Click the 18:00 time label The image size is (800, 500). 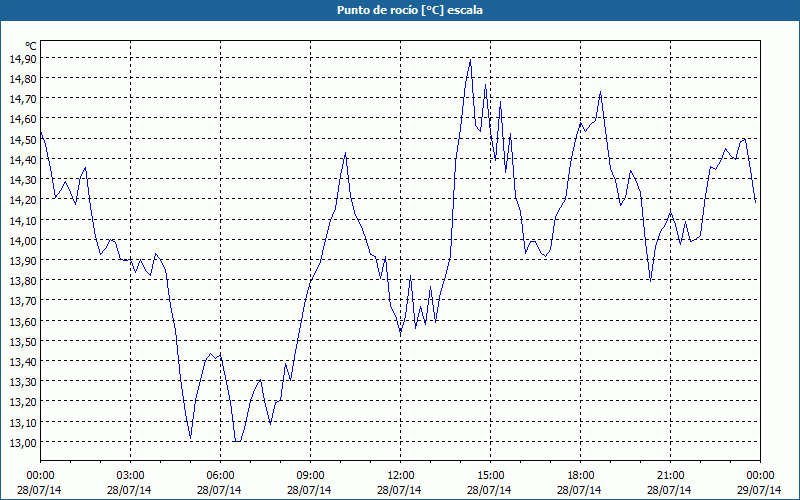click(581, 476)
